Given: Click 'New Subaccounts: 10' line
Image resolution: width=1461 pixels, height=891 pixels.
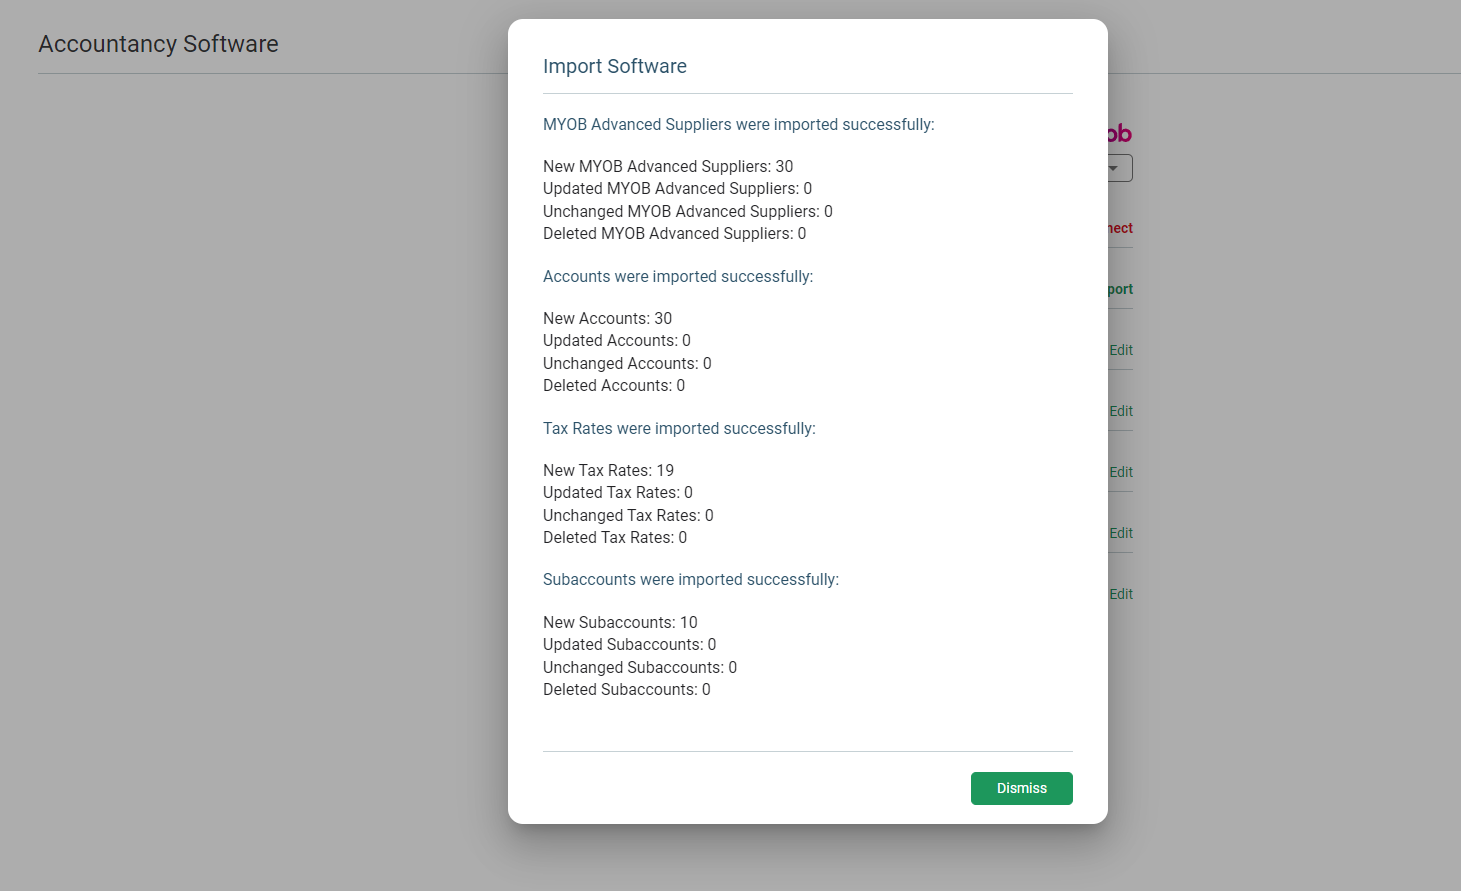Looking at the screenshot, I should 620,622.
